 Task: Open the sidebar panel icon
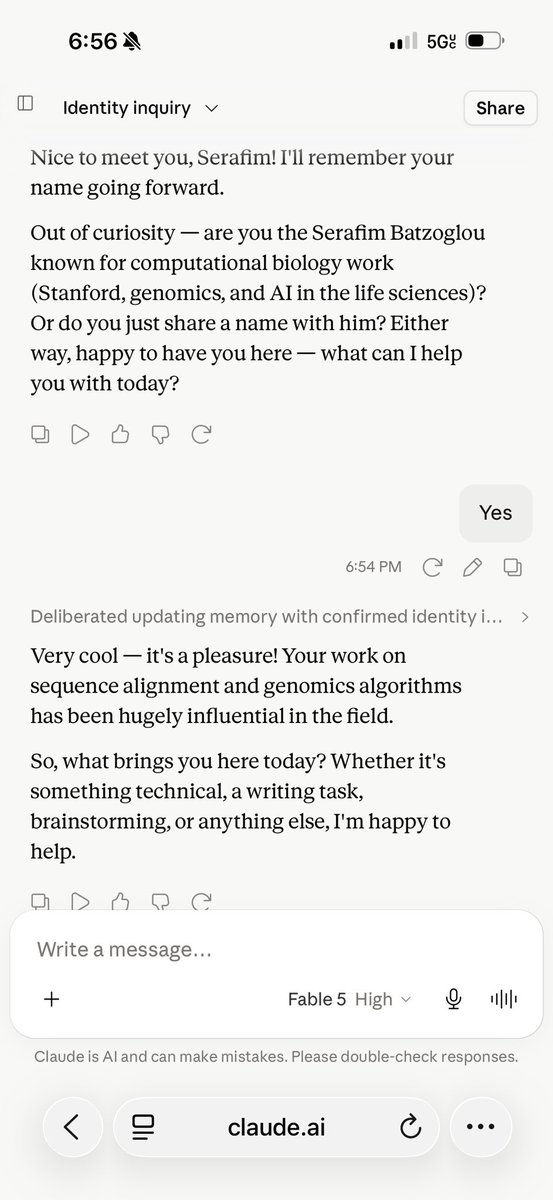tap(26, 103)
